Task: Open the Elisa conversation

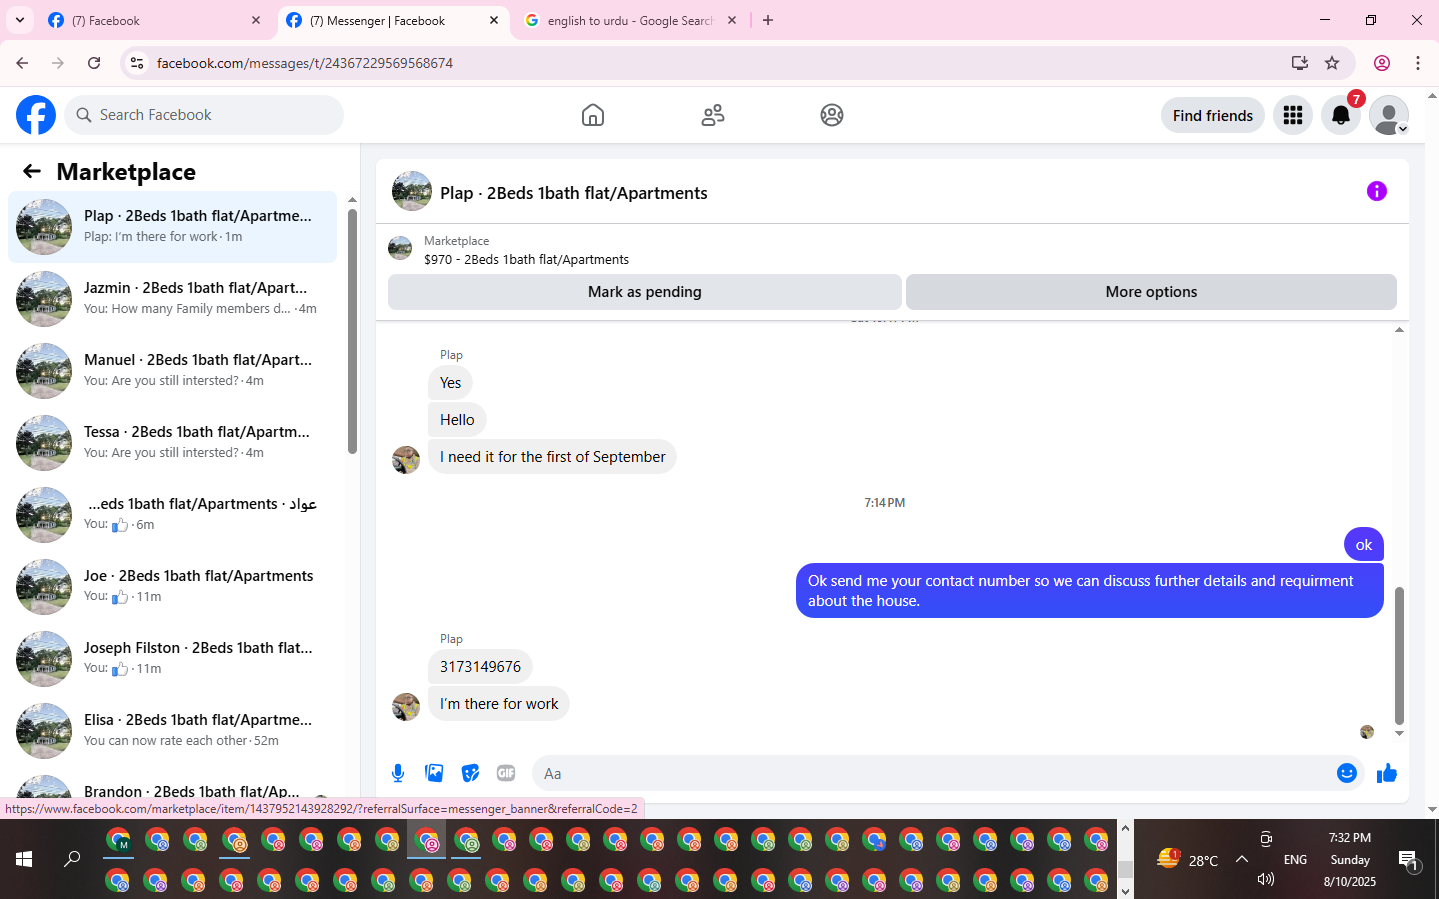Action: click(172, 730)
